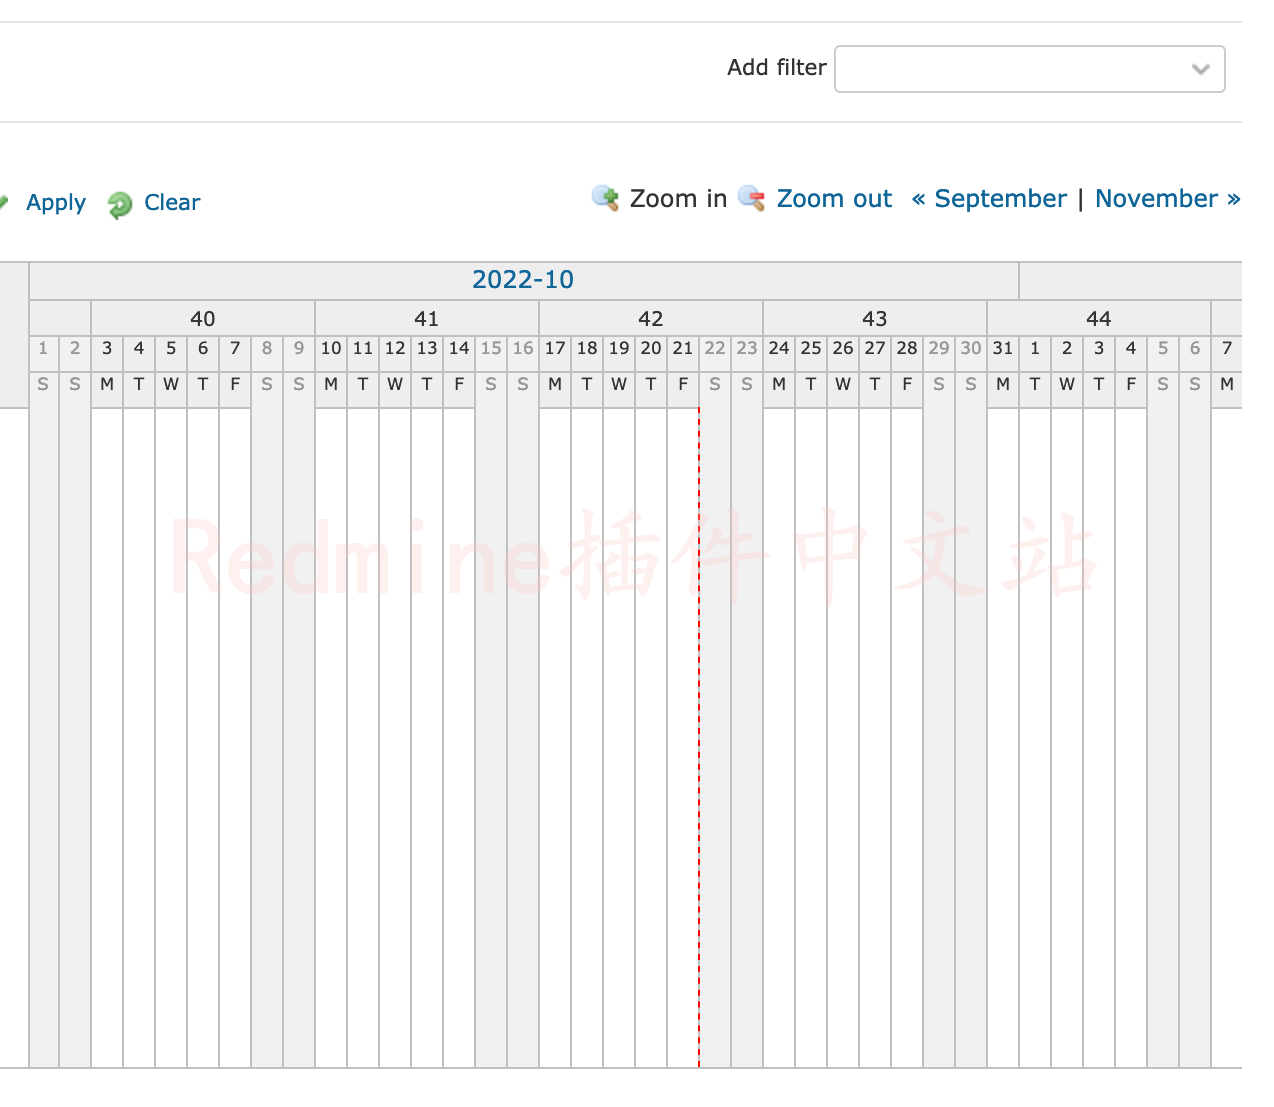Click the red dashed today marker line
The width and height of the screenshot is (1274, 1107).
[699, 738]
